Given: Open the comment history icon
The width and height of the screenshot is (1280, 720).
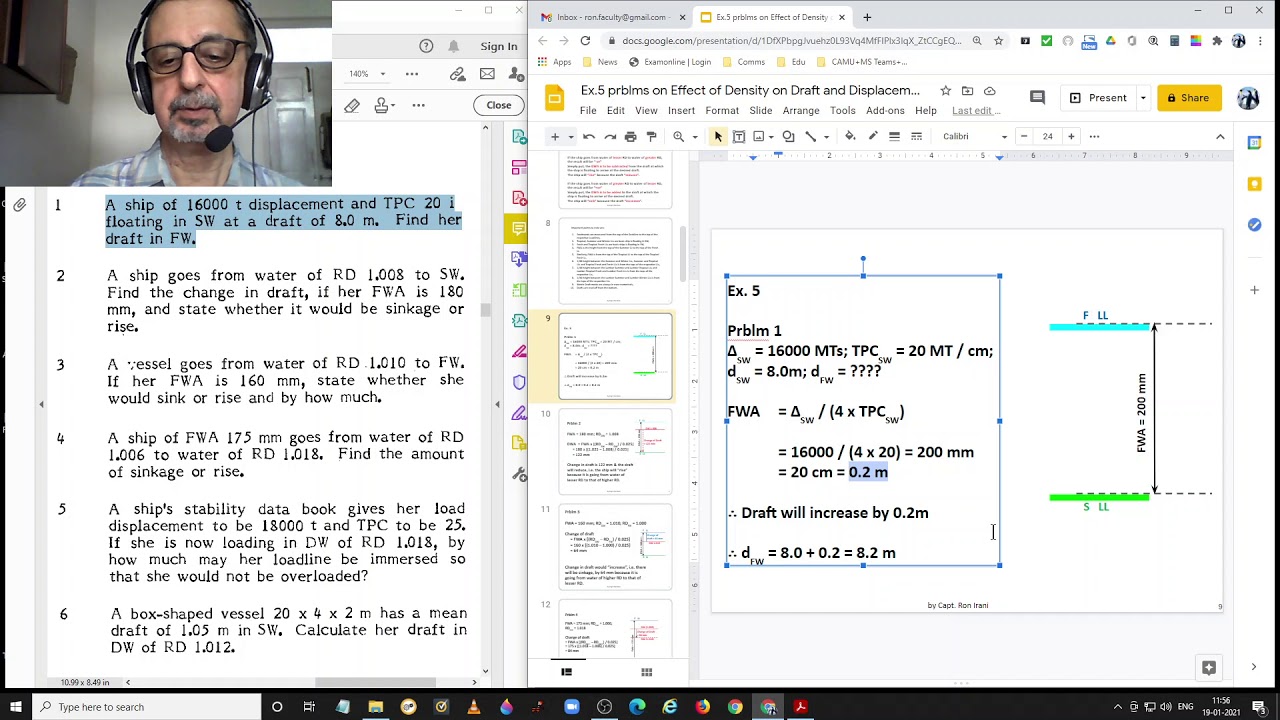Looking at the screenshot, I should tap(1037, 98).
